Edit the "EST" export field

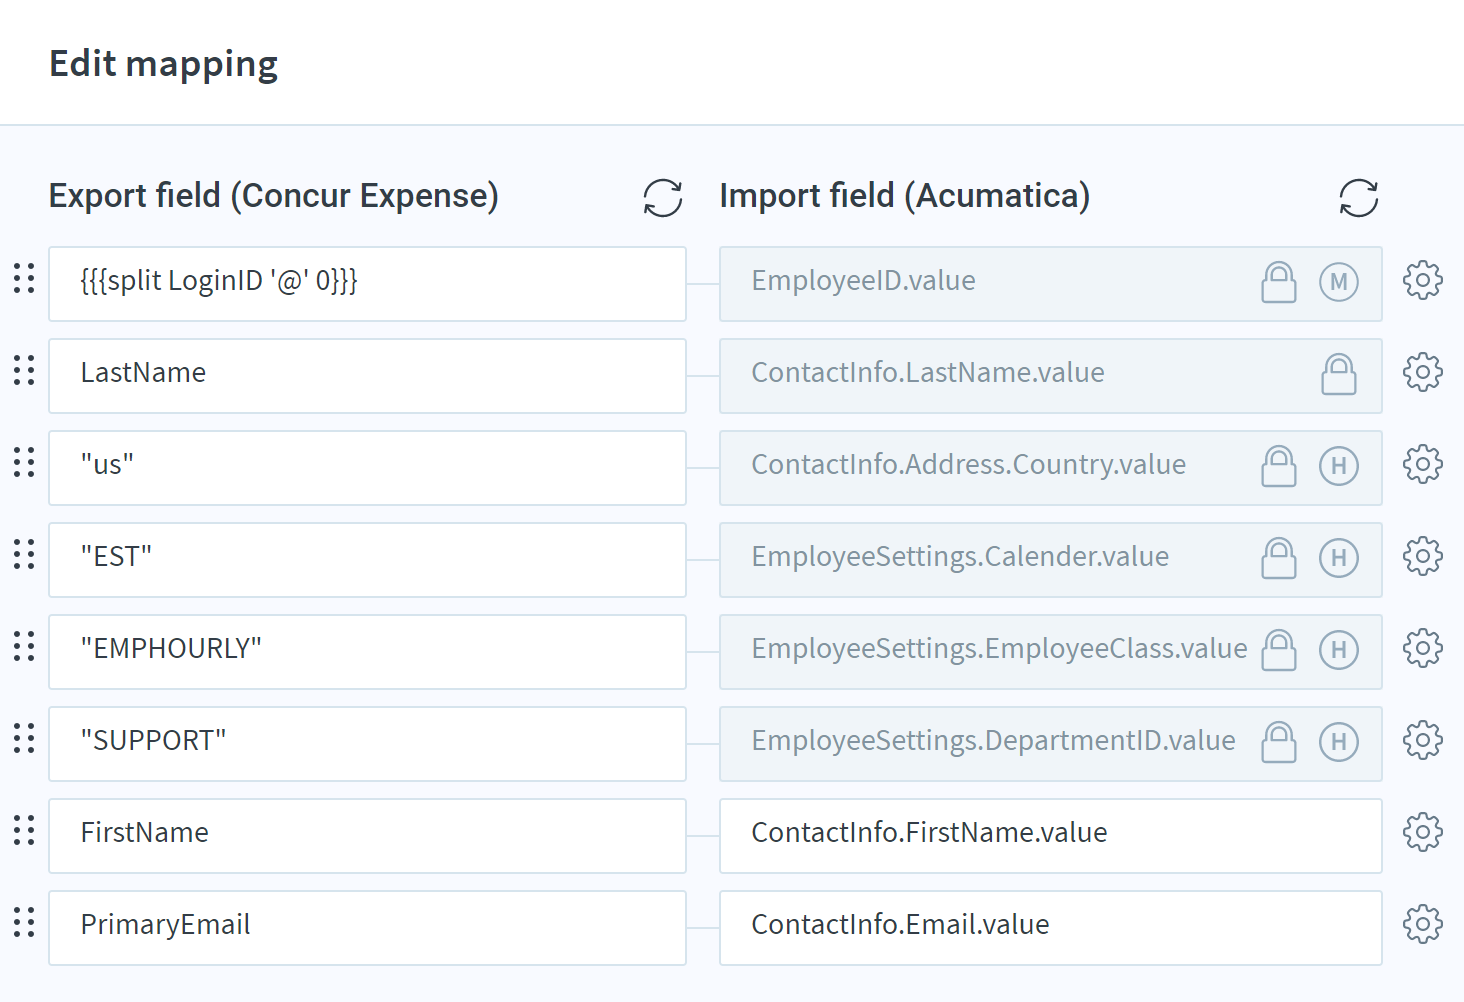(x=367, y=560)
